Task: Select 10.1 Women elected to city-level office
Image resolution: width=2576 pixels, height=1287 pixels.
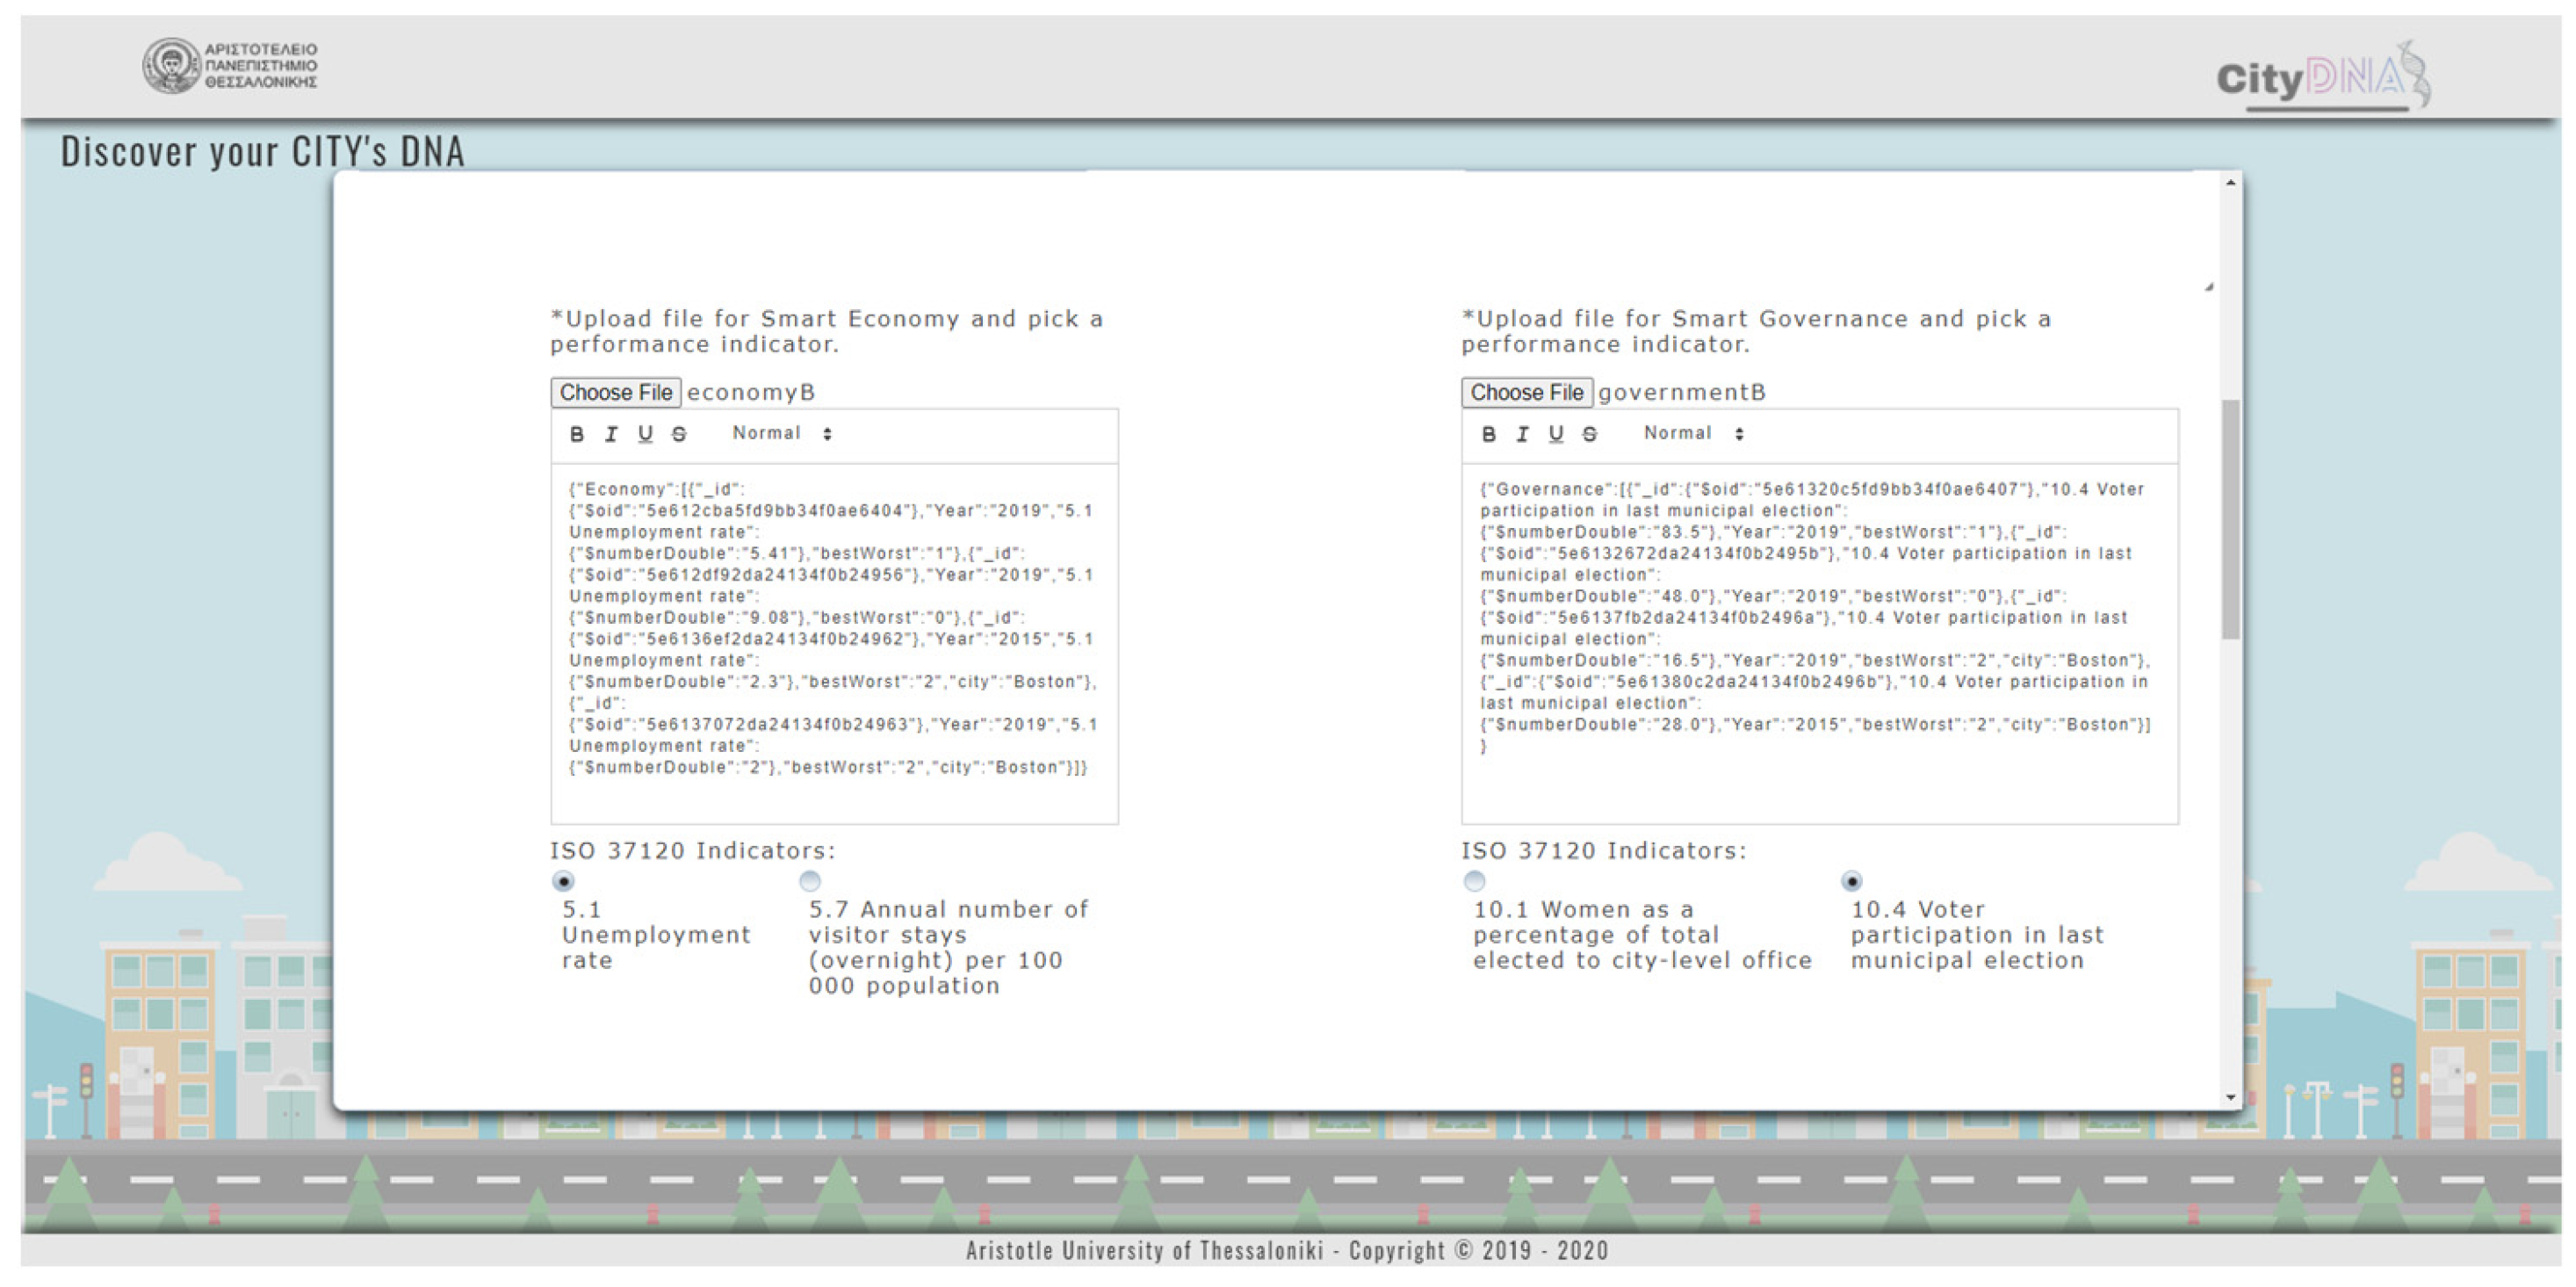Action: tap(1474, 881)
